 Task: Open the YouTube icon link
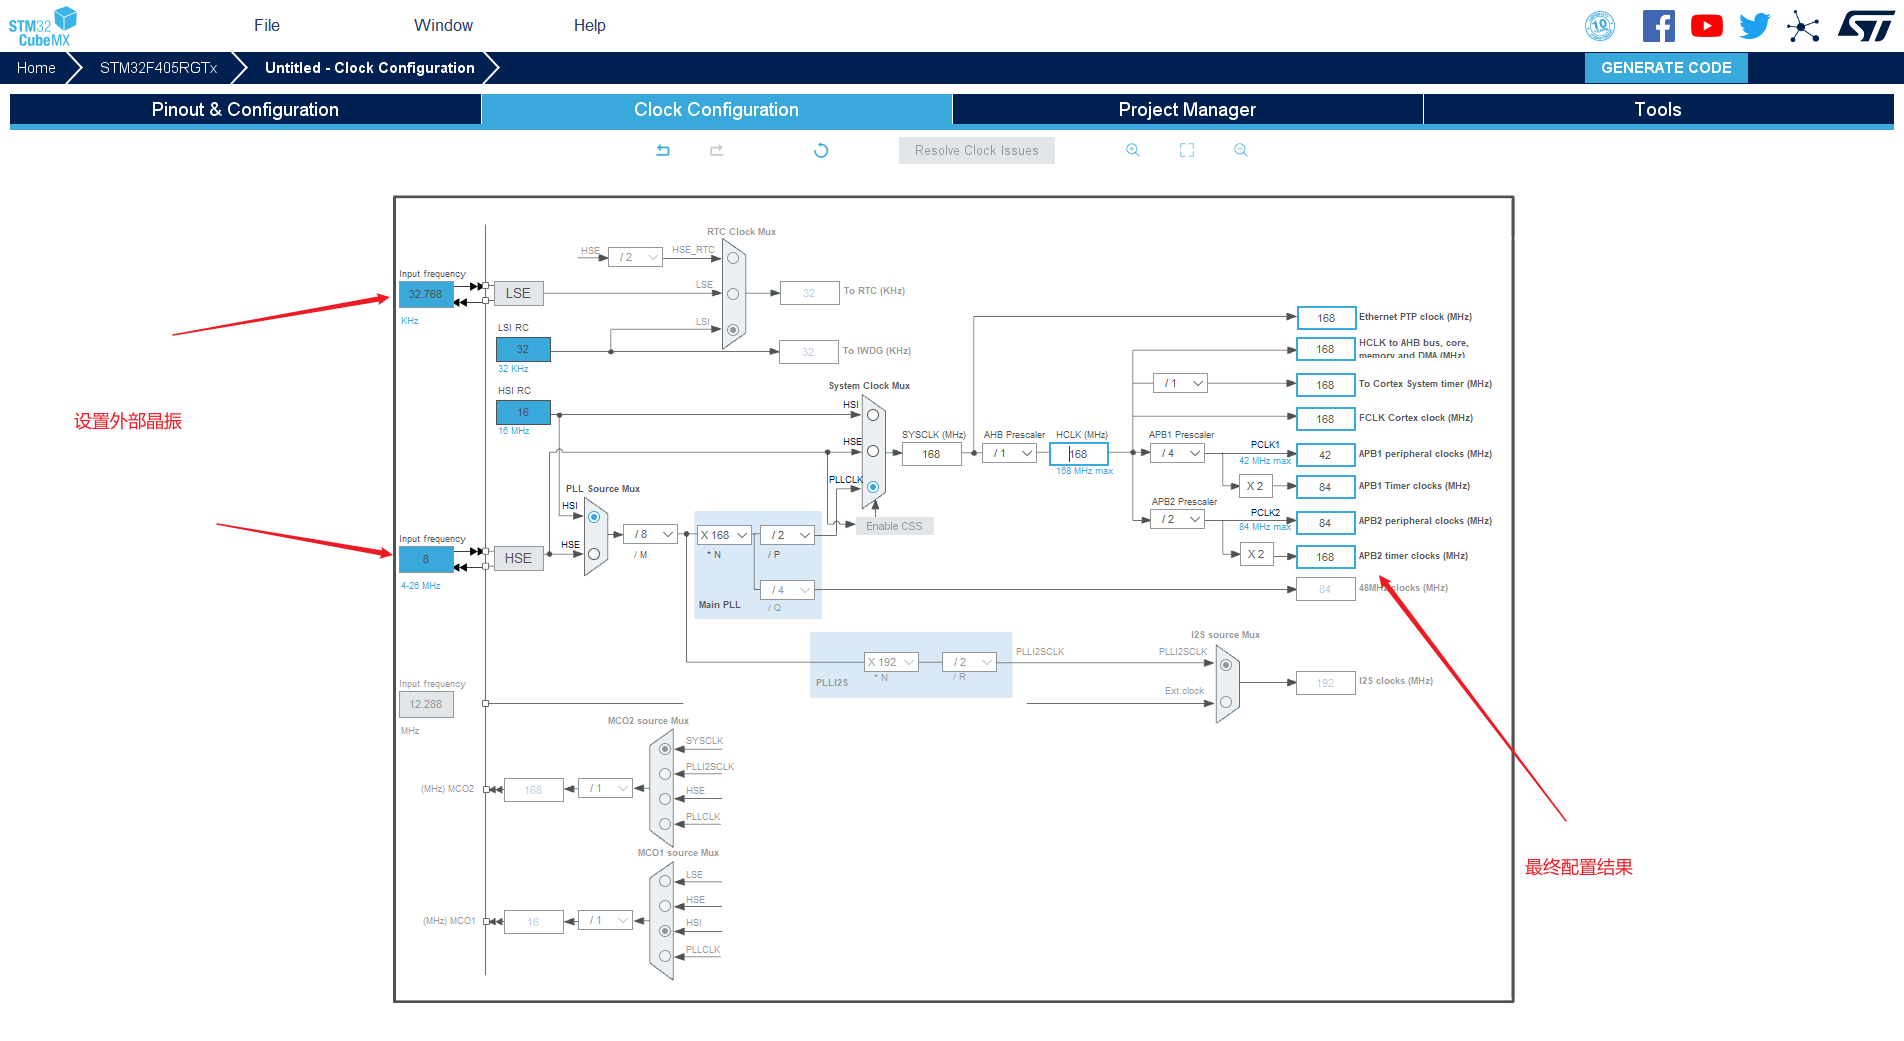(1706, 26)
